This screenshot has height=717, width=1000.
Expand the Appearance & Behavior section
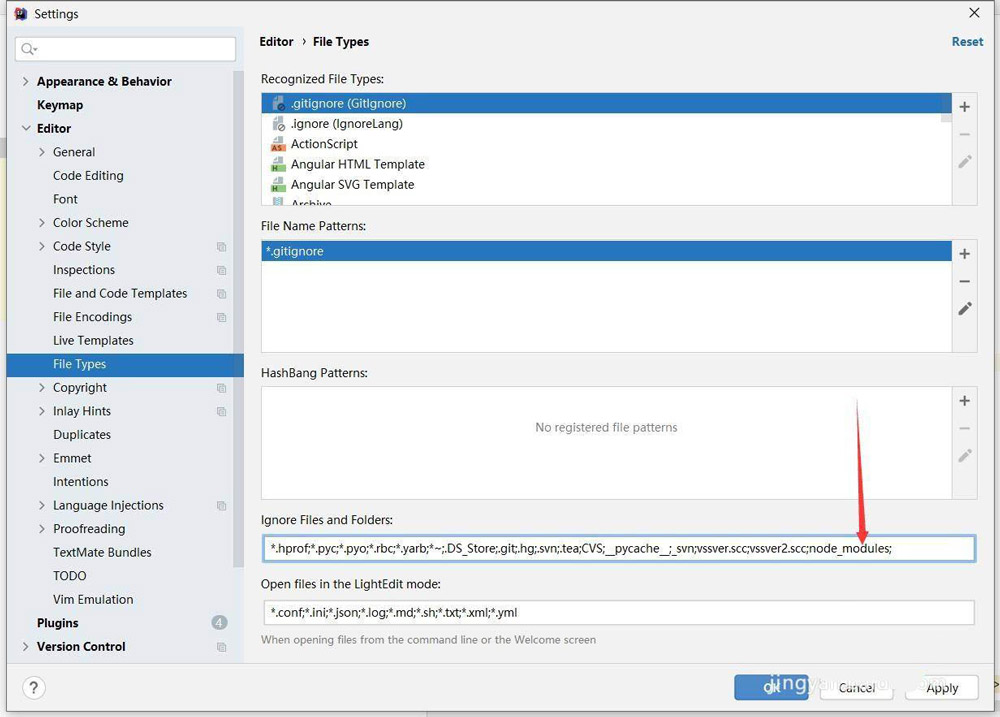(x=25, y=81)
